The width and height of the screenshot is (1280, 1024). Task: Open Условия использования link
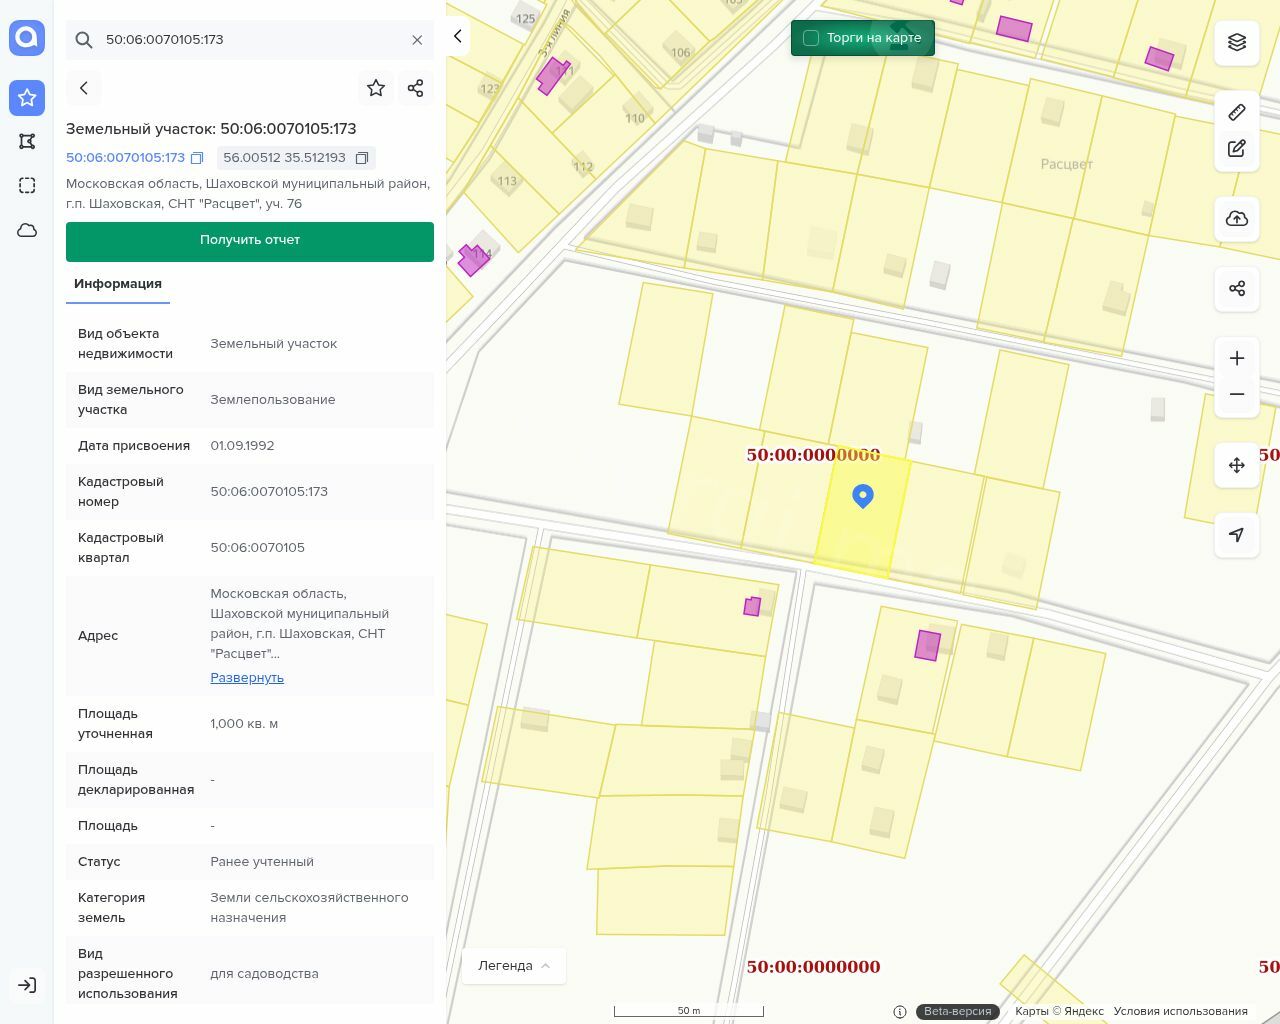1180,1011
